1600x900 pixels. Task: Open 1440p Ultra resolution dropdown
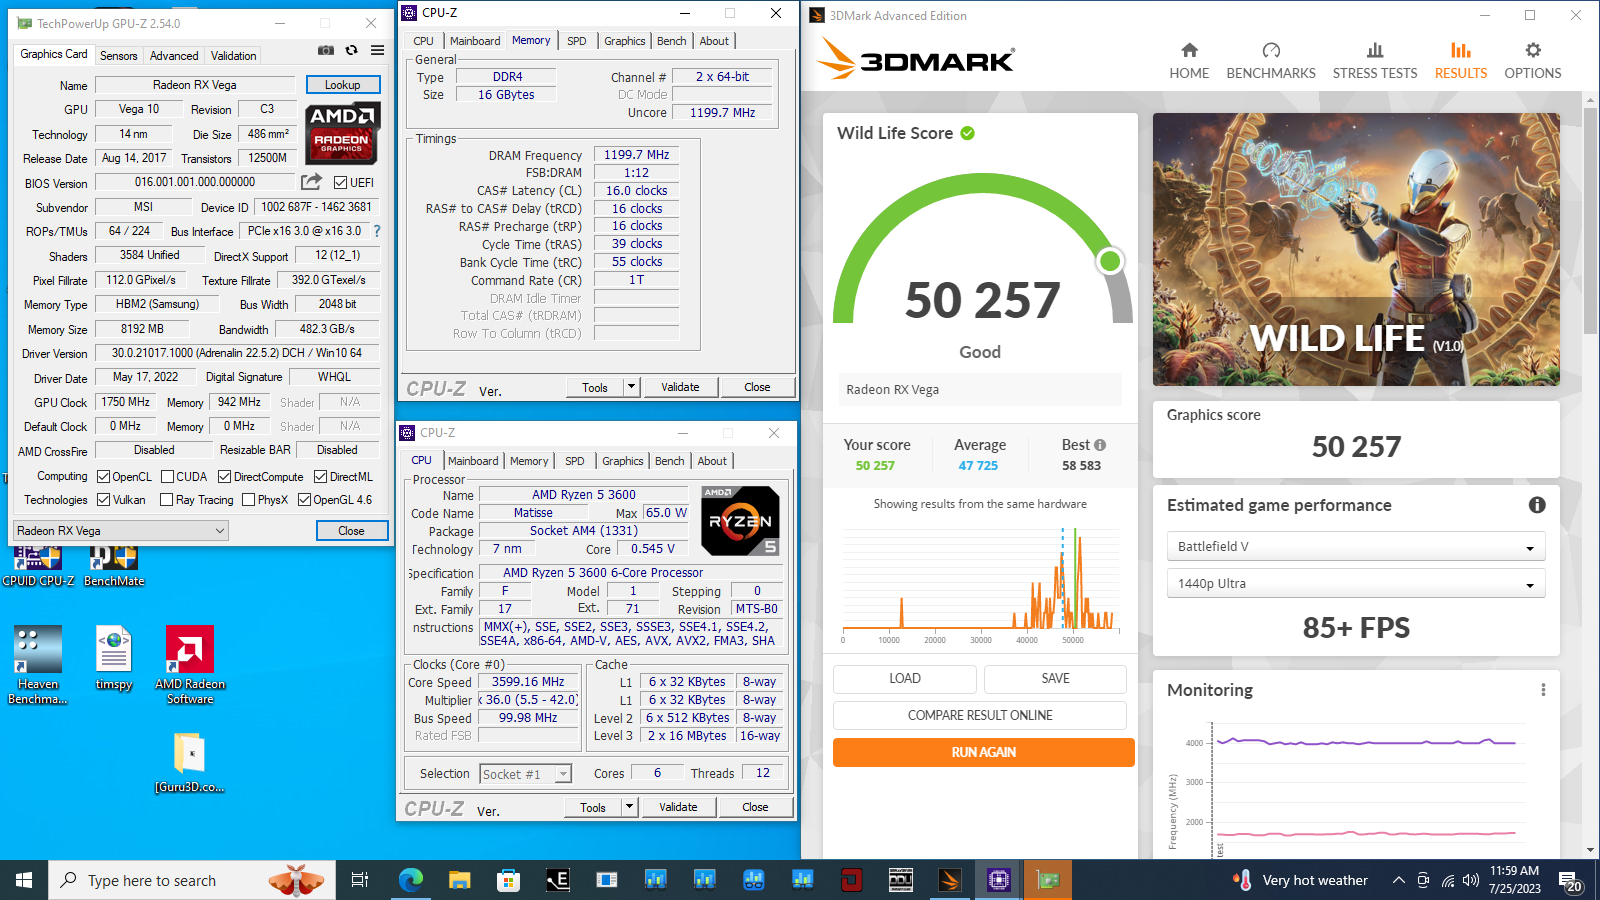[1356, 584]
